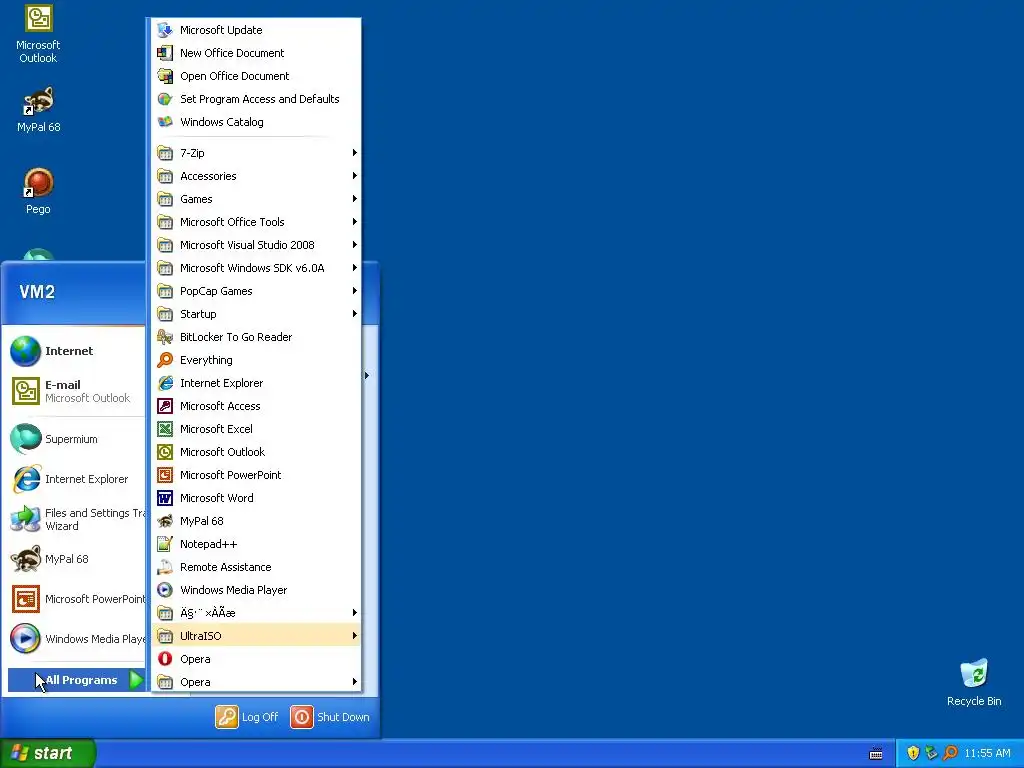Image resolution: width=1024 pixels, height=768 pixels.
Task: Open the Pego desktop shortcut
Action: [x=38, y=191]
